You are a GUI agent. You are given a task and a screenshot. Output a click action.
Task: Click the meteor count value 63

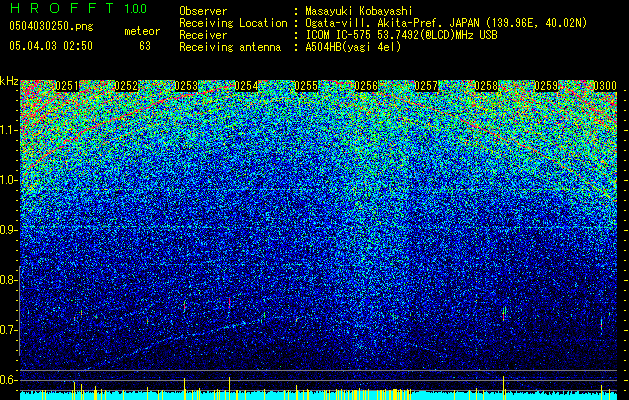[x=145, y=46]
